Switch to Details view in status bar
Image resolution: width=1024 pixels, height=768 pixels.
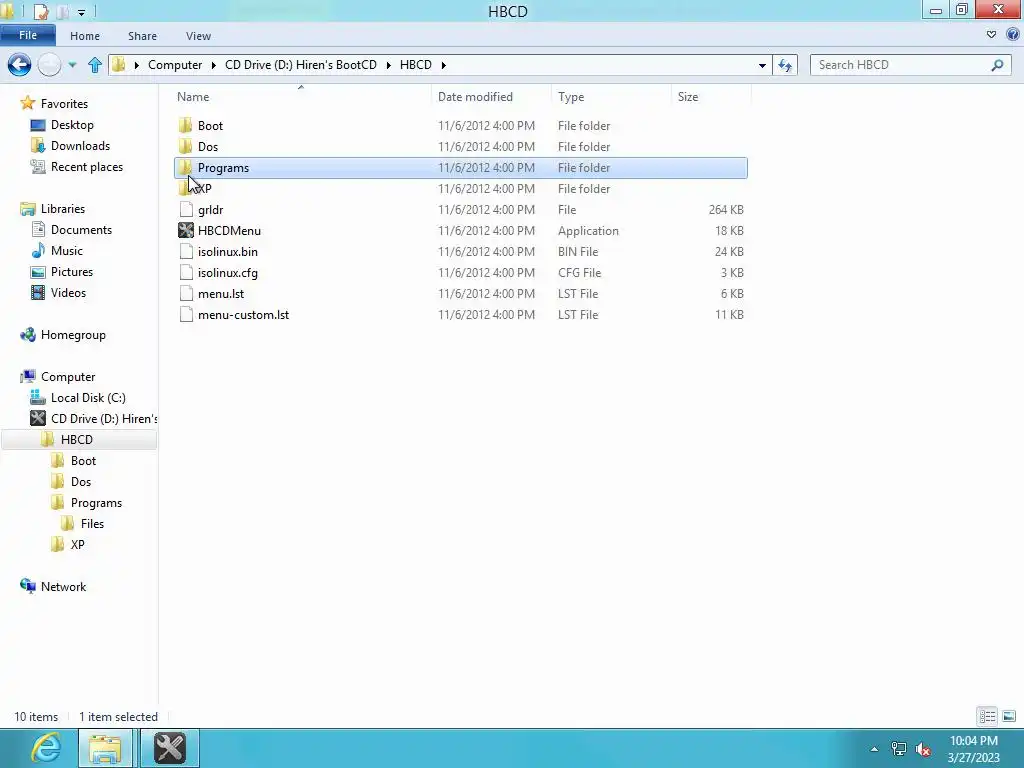(987, 716)
